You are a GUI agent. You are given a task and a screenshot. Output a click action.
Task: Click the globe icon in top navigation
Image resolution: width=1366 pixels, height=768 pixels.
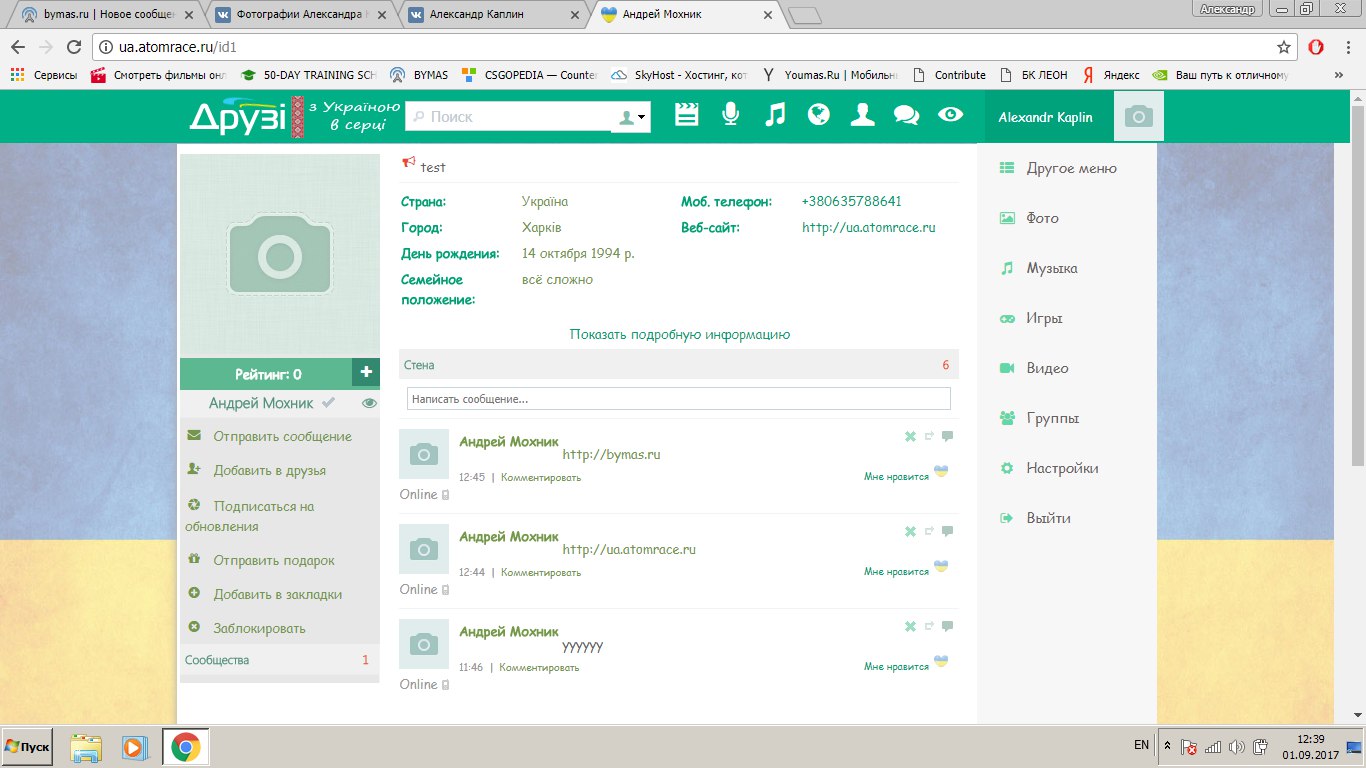pyautogui.click(x=819, y=116)
